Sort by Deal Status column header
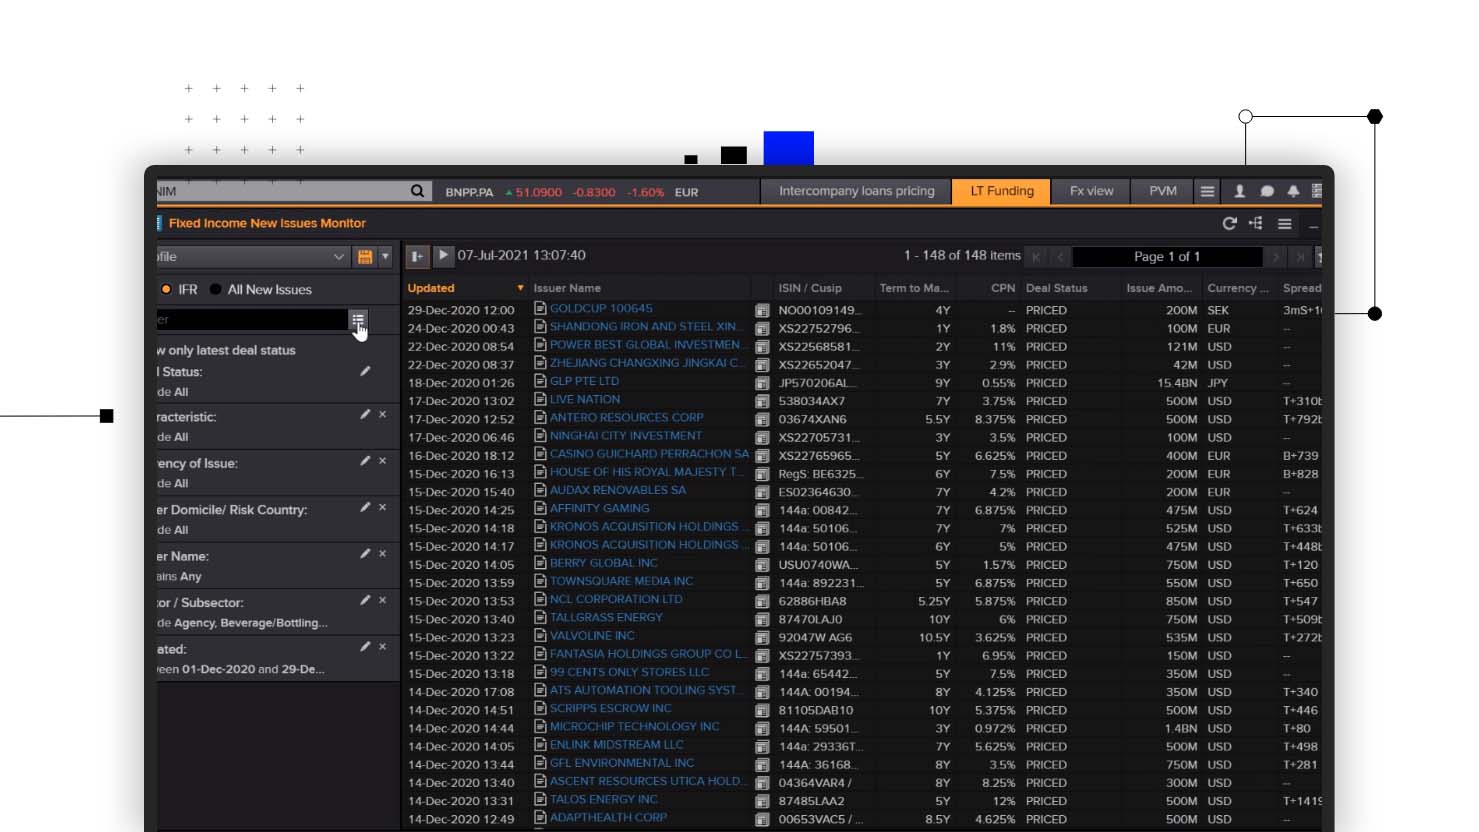The width and height of the screenshot is (1479, 832). click(1056, 288)
